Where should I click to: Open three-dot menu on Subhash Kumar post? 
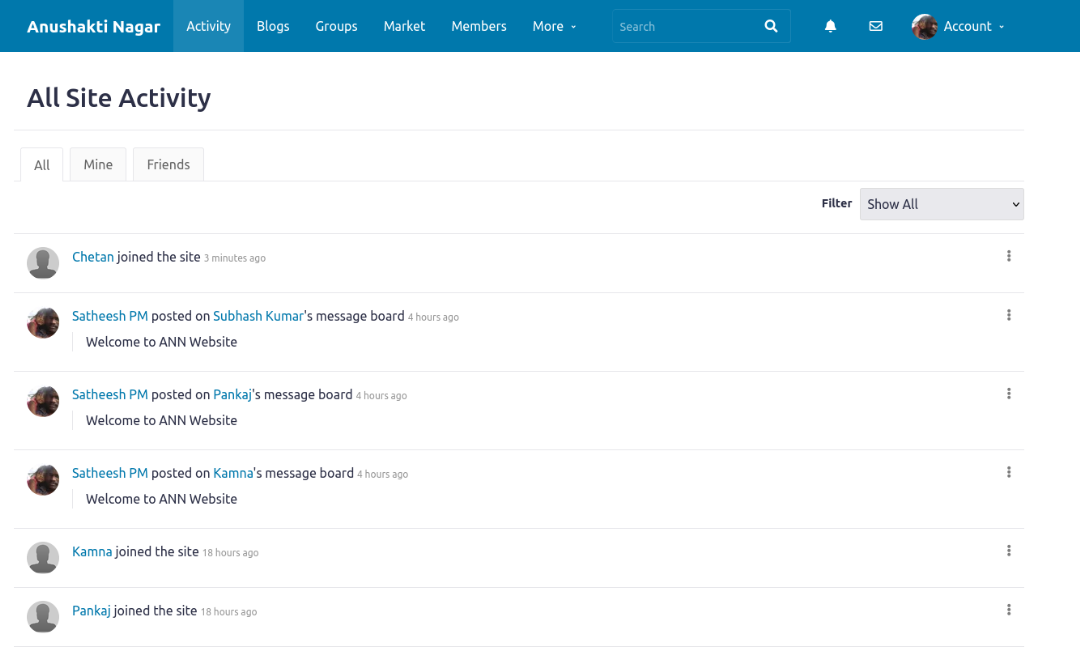coord(1008,315)
